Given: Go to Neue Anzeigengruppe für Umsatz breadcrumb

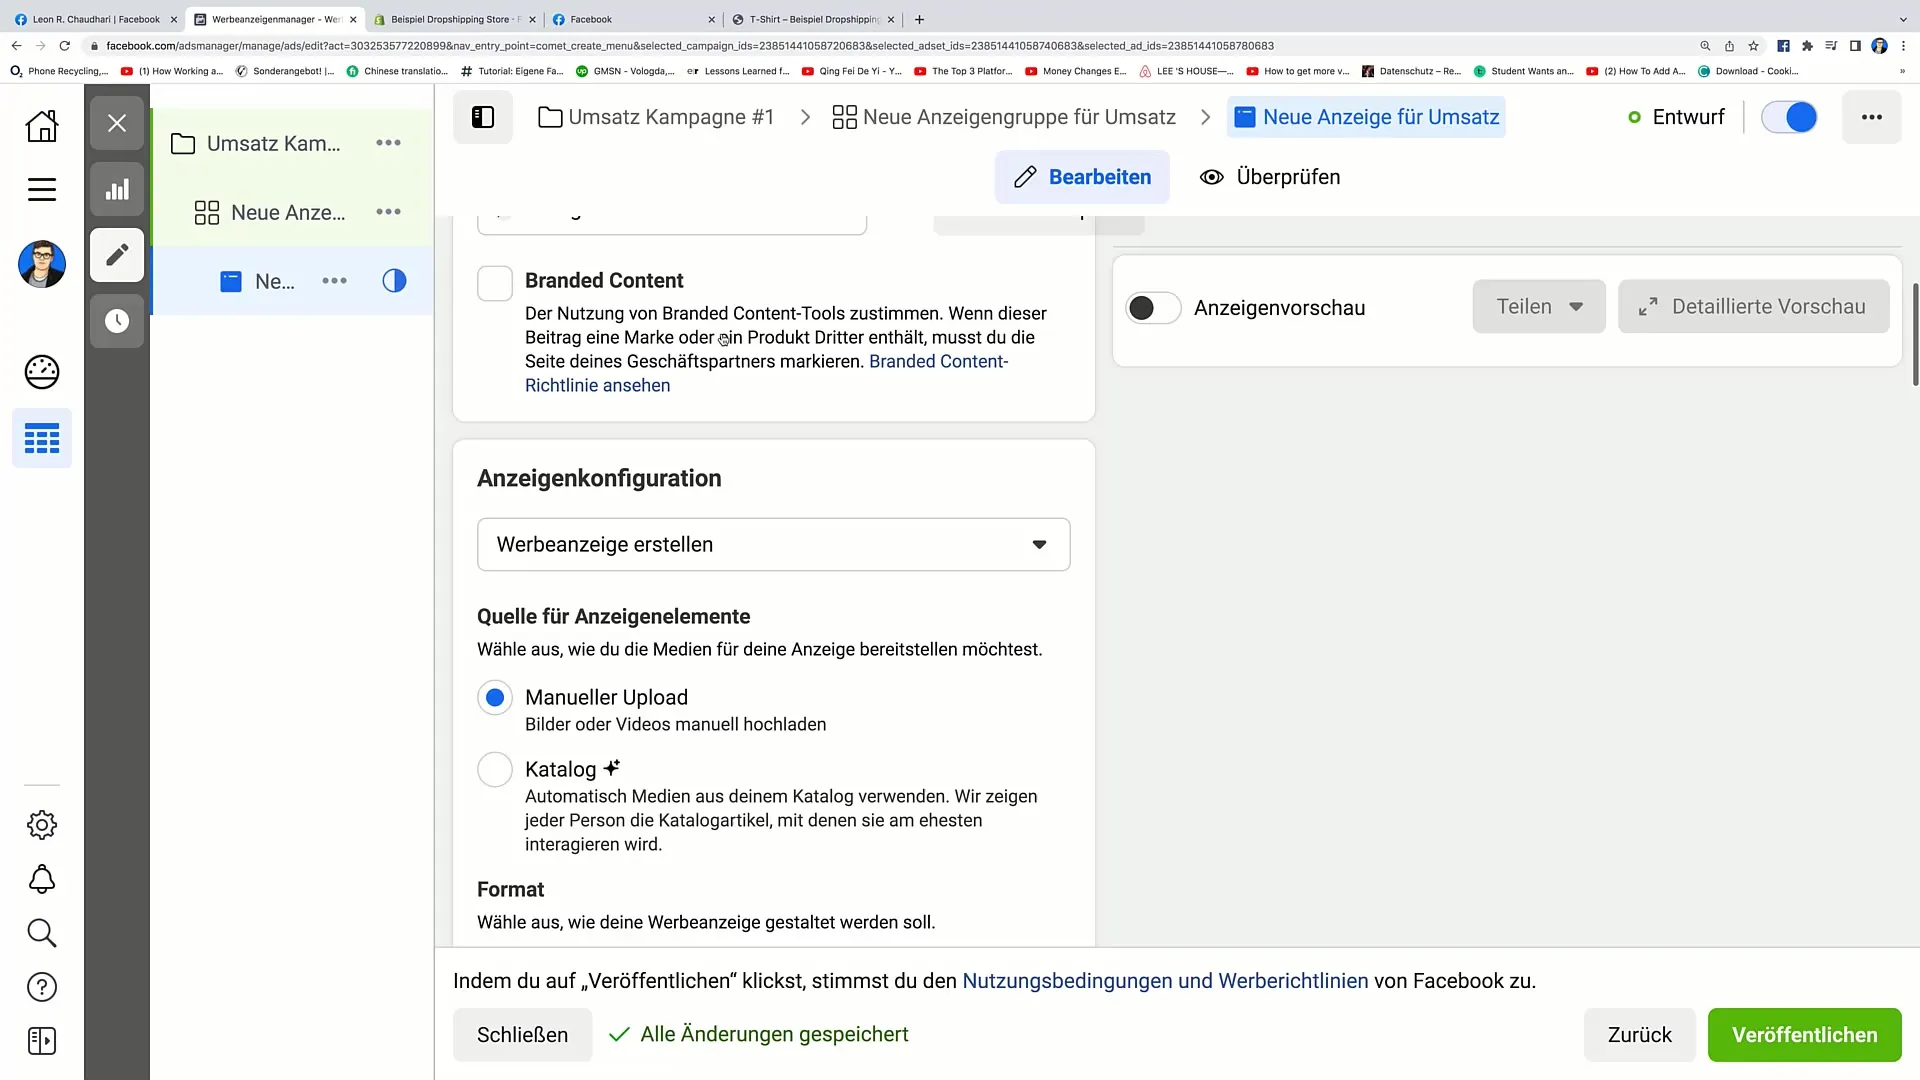Looking at the screenshot, I should click(x=1004, y=117).
